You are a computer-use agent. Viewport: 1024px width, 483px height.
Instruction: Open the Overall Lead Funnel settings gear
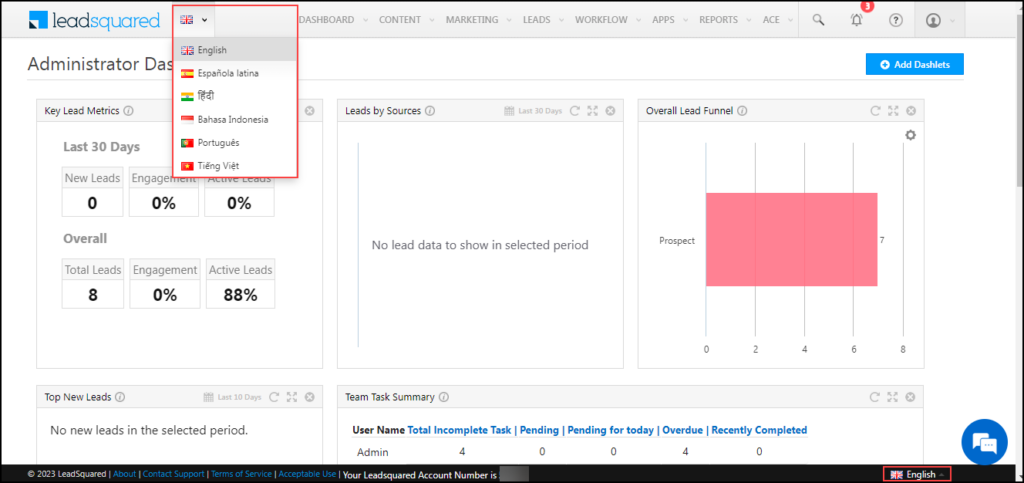[910, 135]
